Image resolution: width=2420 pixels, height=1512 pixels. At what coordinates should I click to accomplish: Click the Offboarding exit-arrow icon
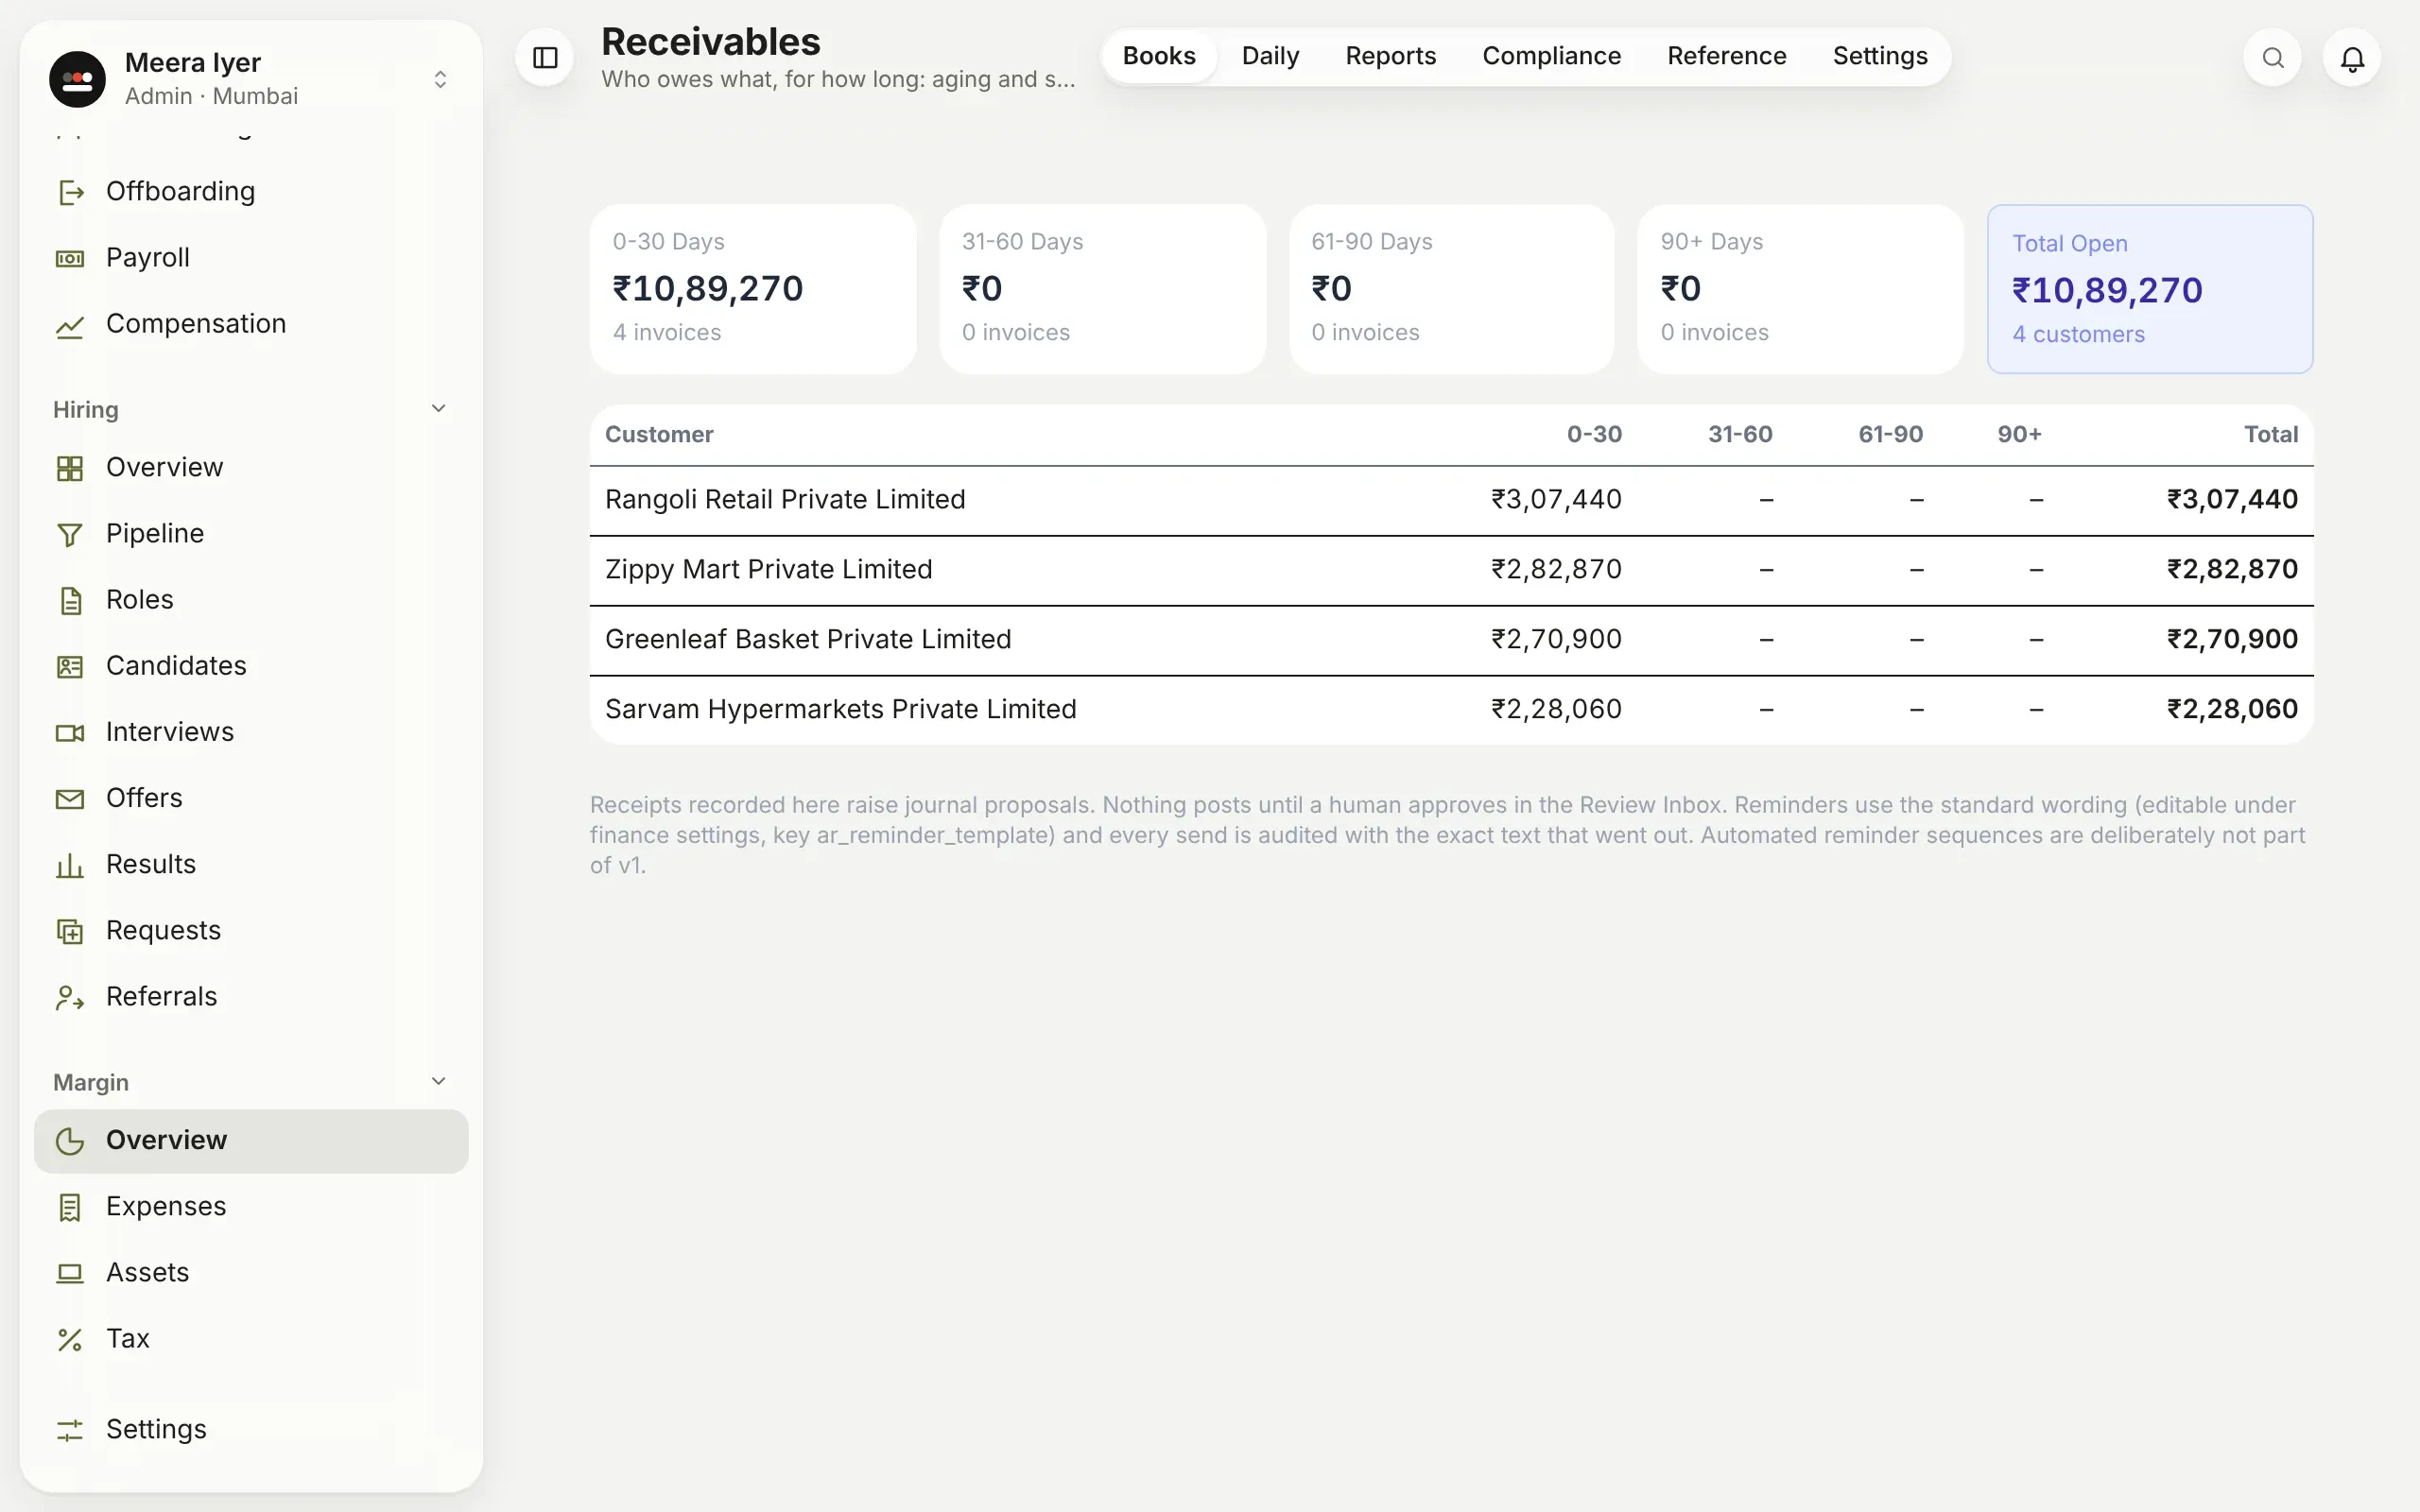coord(70,192)
